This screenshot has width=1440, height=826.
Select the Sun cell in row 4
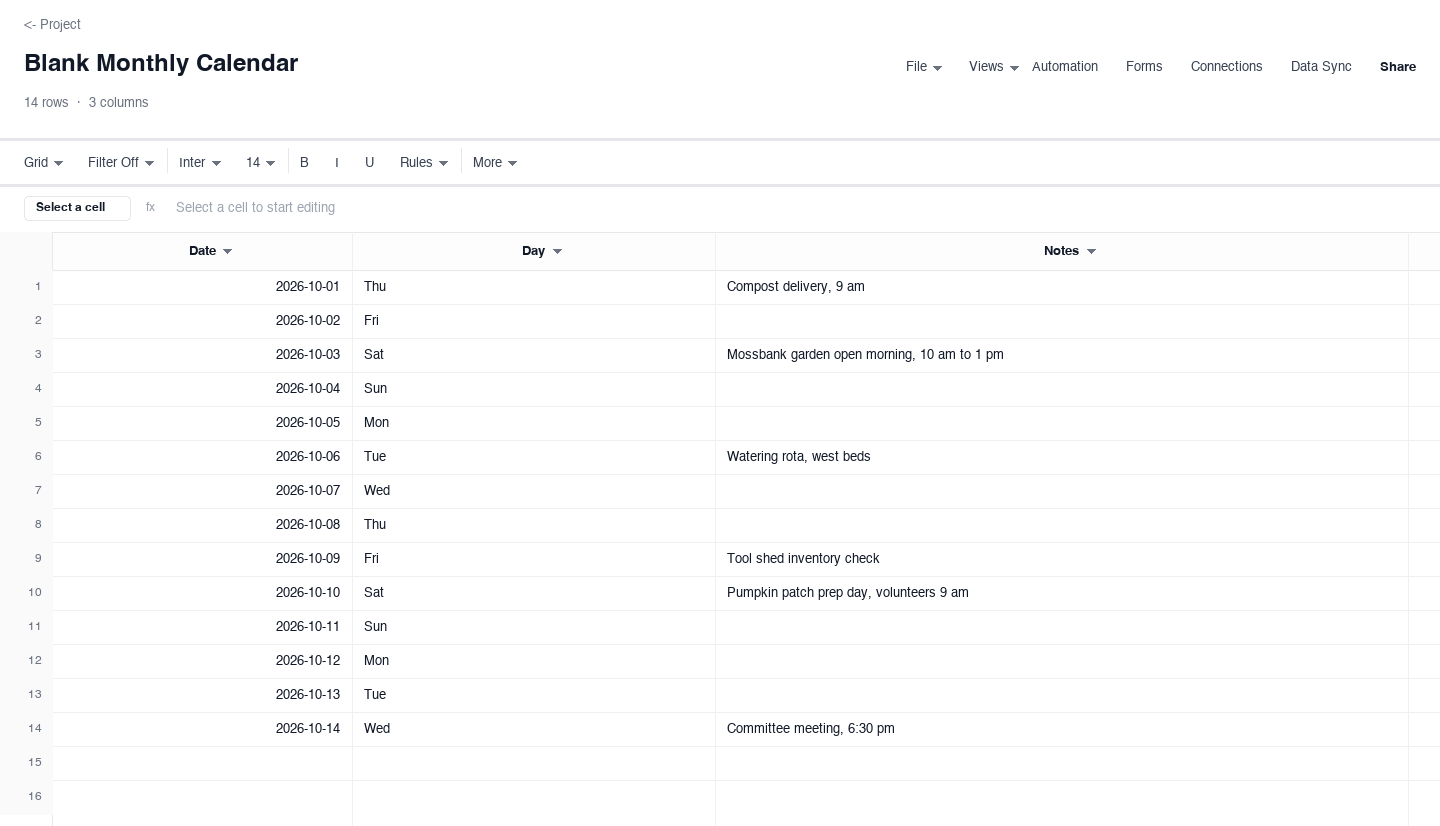[534, 389]
